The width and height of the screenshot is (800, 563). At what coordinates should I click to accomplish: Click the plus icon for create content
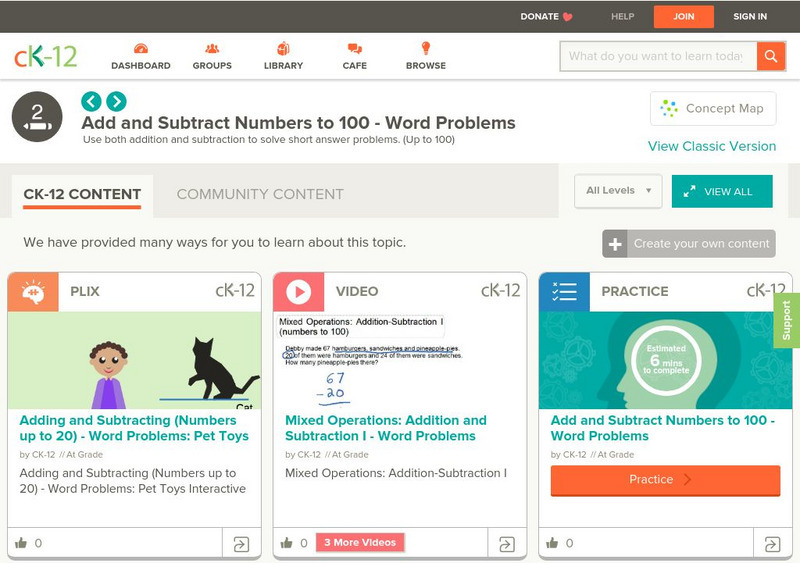615,244
